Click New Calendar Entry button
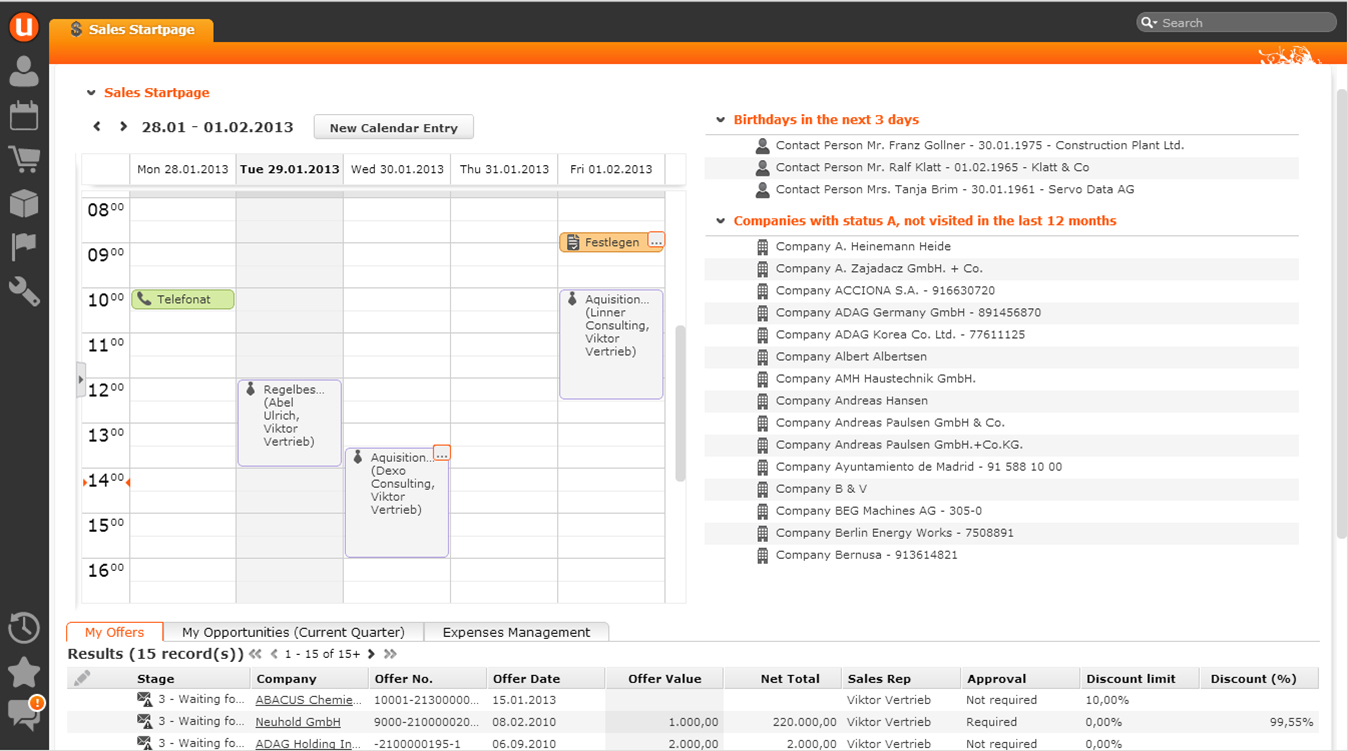The image size is (1348, 751). point(393,128)
